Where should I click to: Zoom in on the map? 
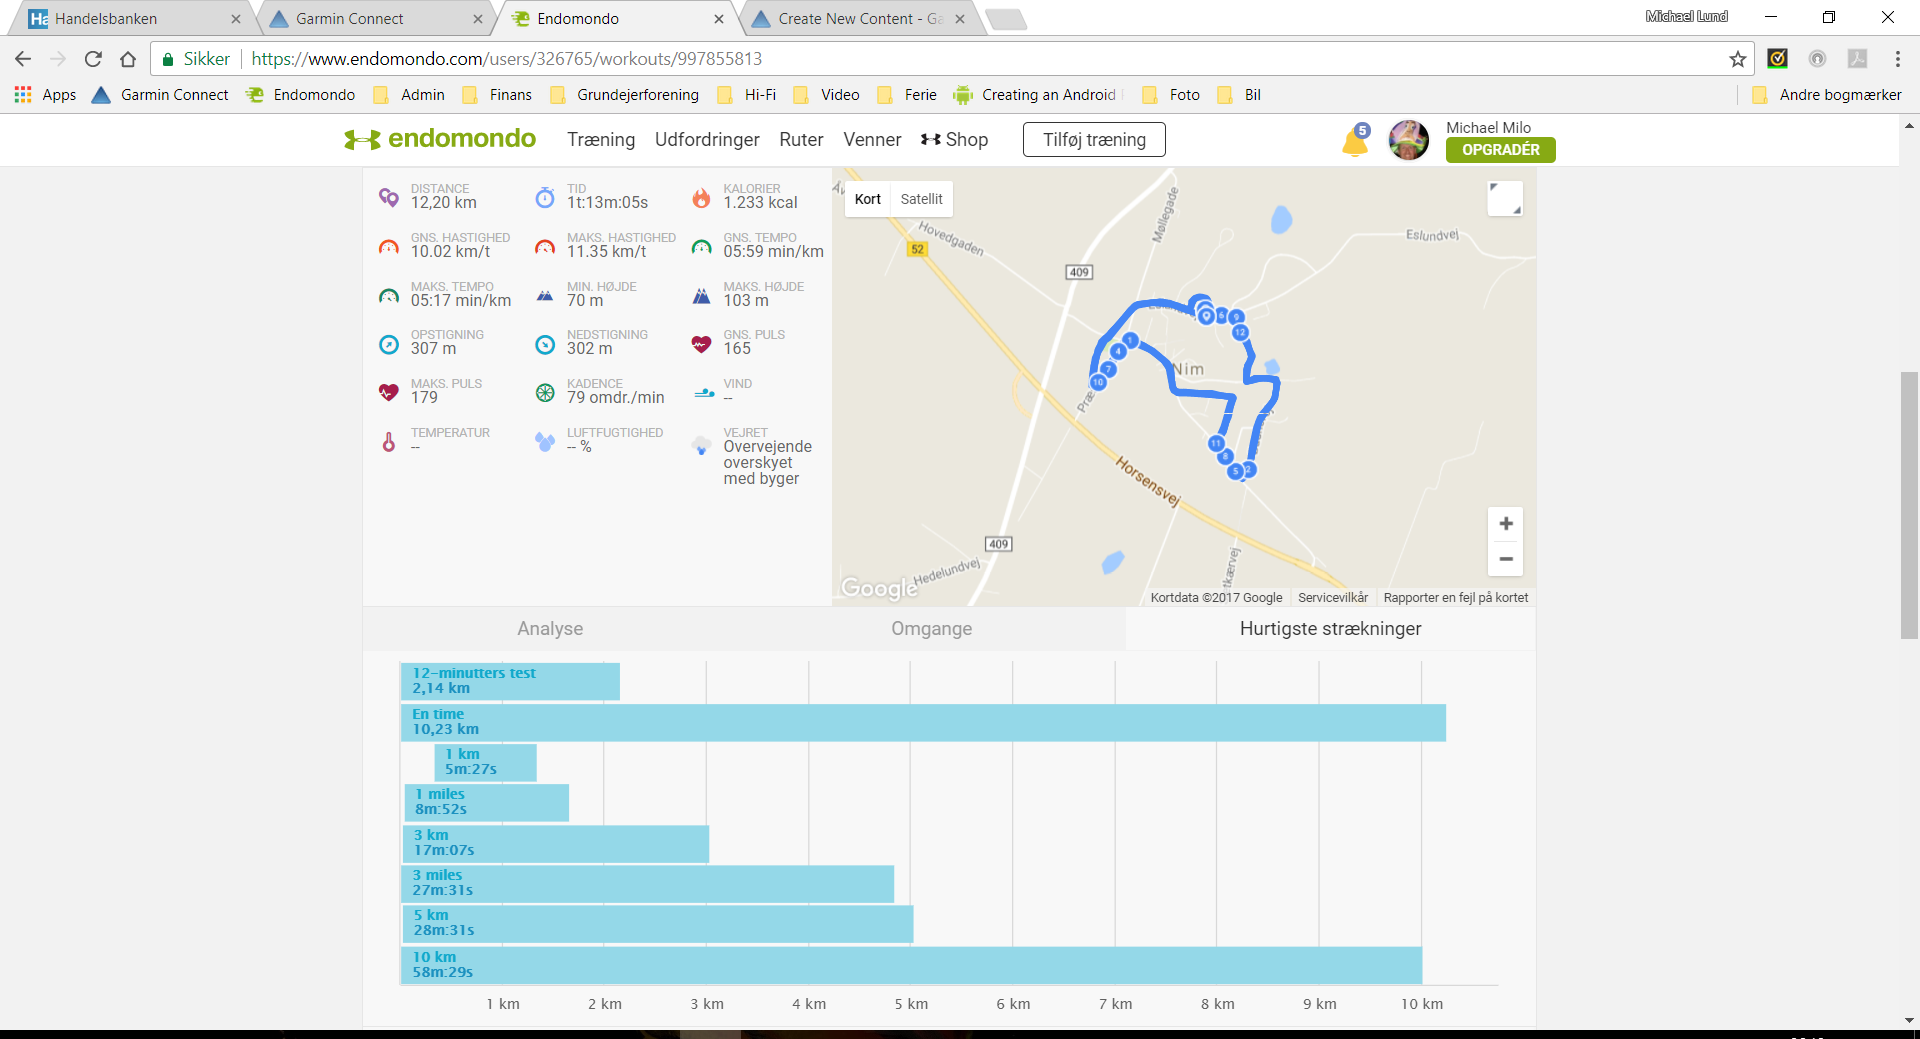pyautogui.click(x=1505, y=524)
